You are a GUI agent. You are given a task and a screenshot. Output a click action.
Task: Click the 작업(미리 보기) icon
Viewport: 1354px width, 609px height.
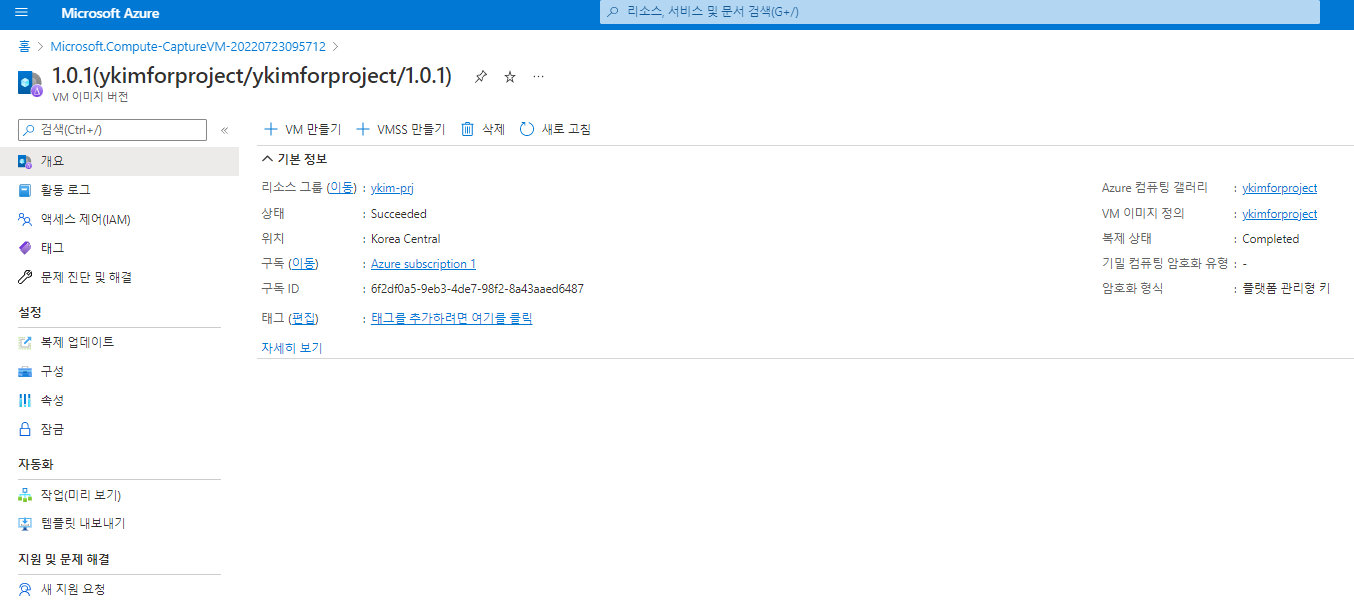pos(25,495)
